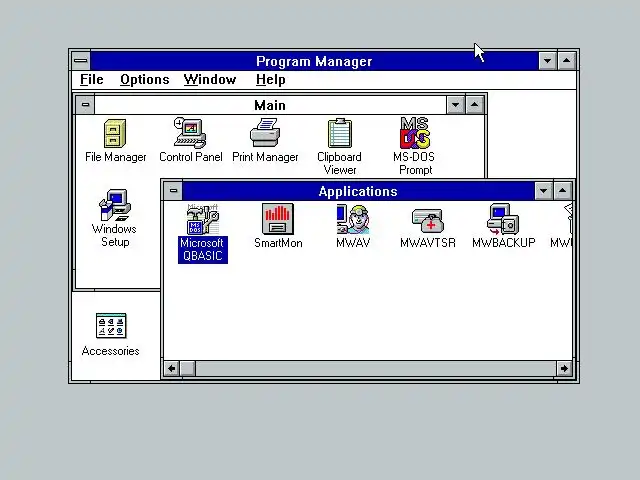This screenshot has width=640, height=480.
Task: Click the Program Manager title bar
Action: point(314,61)
